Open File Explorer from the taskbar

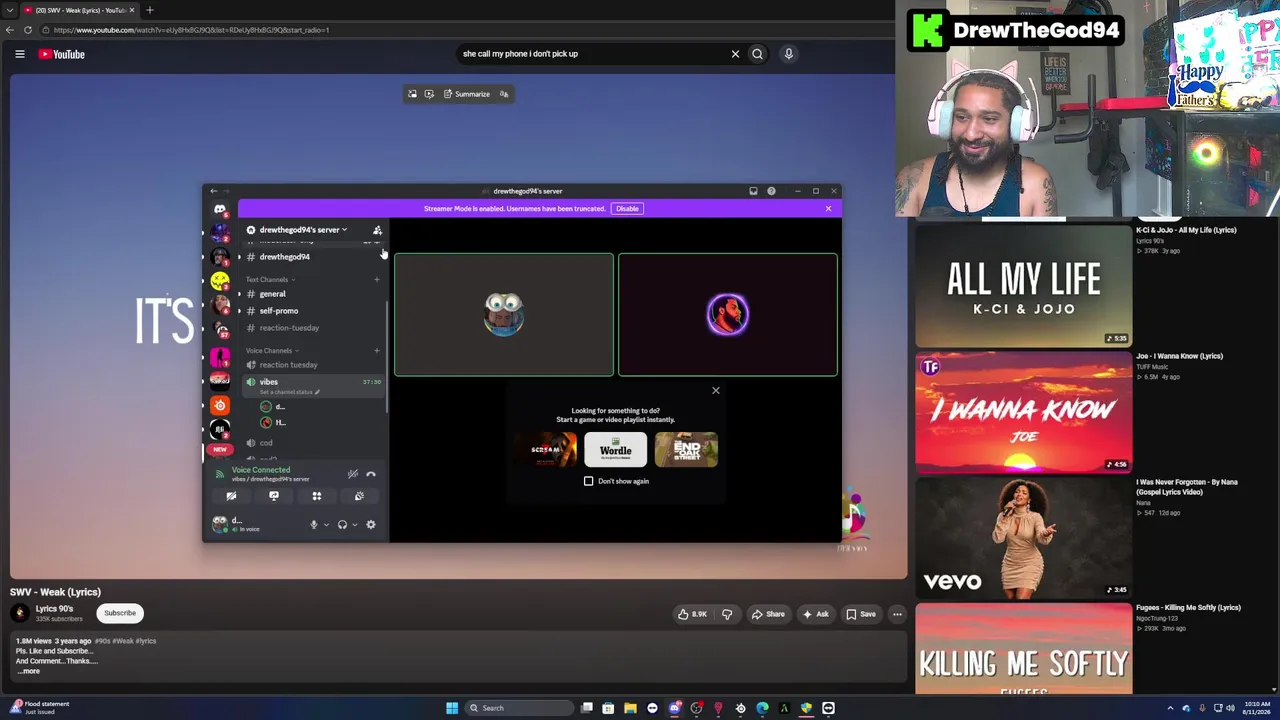pos(630,708)
